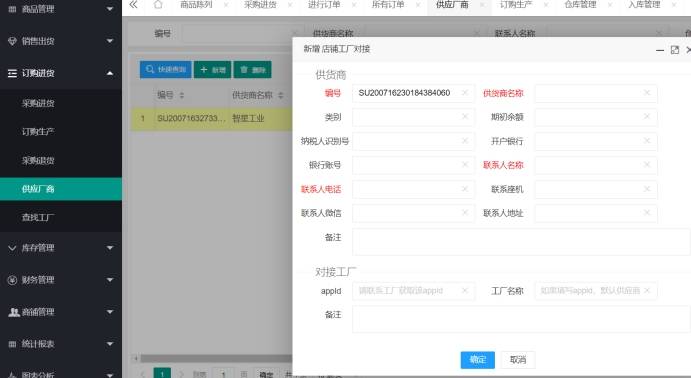This screenshot has width=691, height=378.
Task: Switch to the 订购生产 tab
Action: click(516, 5)
